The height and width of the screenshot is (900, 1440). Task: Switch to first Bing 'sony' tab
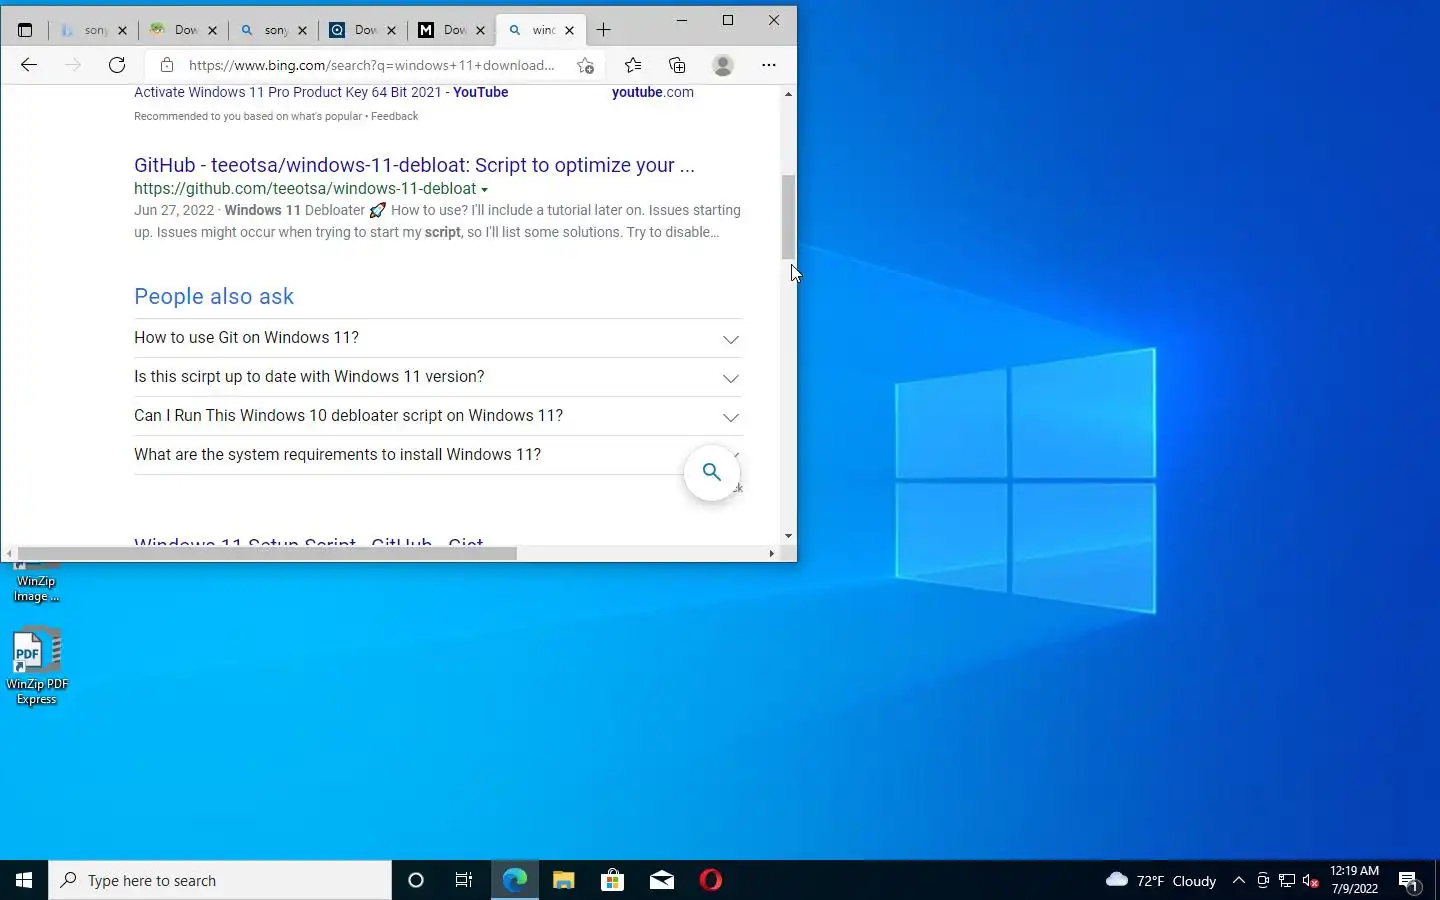coord(84,30)
